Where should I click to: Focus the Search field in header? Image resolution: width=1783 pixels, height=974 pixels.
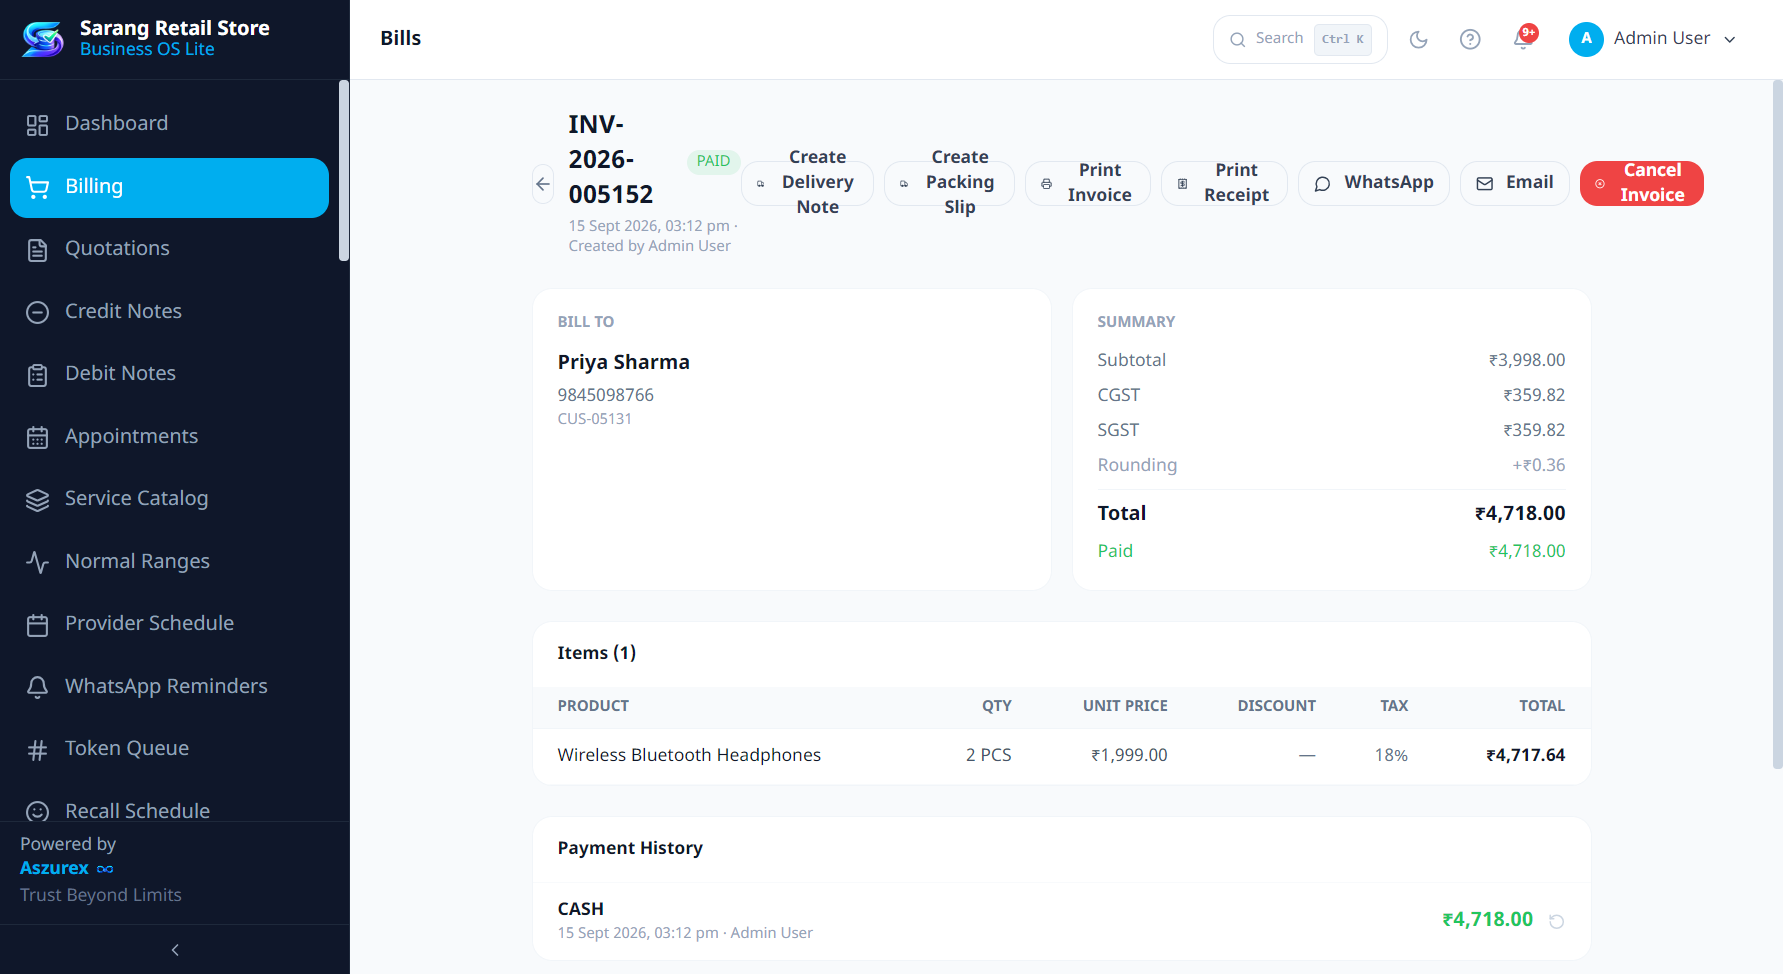1300,39
